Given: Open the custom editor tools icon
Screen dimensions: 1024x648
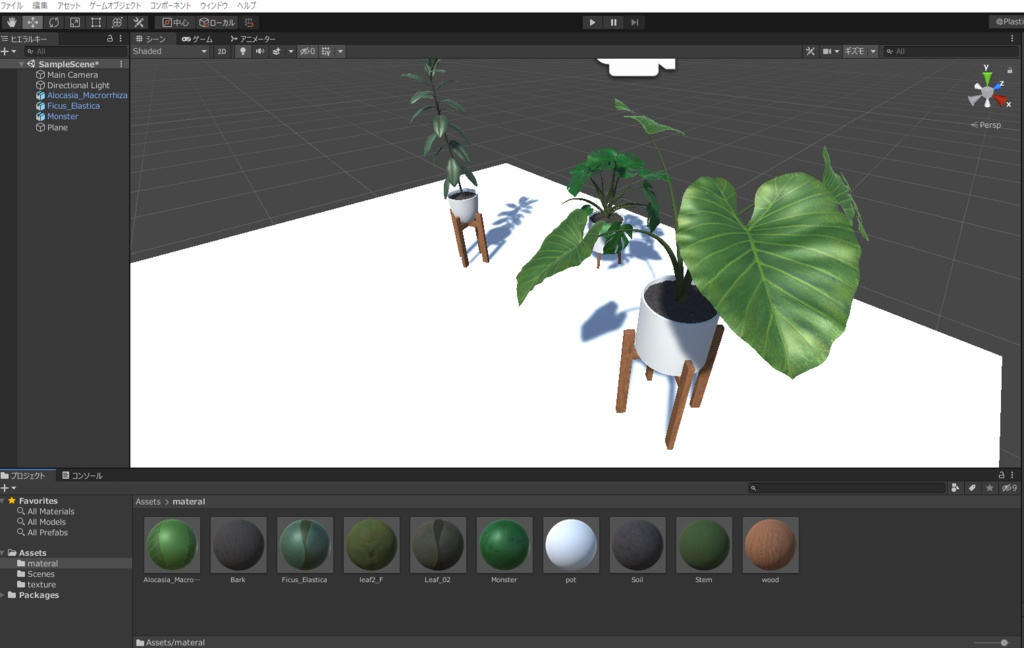Looking at the screenshot, I should coord(137,22).
